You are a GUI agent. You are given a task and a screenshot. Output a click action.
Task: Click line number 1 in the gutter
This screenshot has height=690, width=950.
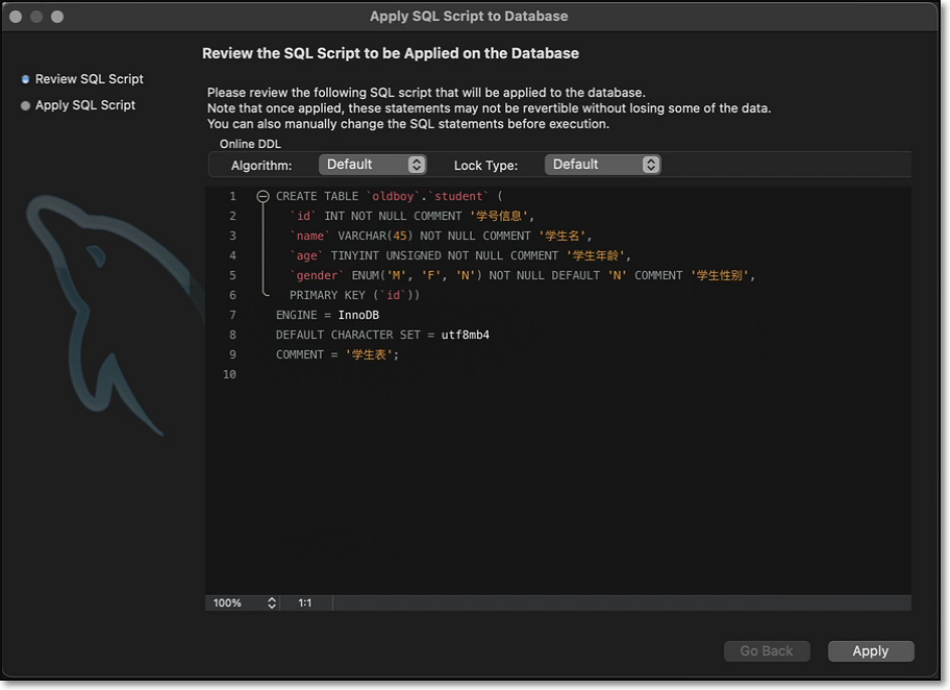[x=232, y=197]
